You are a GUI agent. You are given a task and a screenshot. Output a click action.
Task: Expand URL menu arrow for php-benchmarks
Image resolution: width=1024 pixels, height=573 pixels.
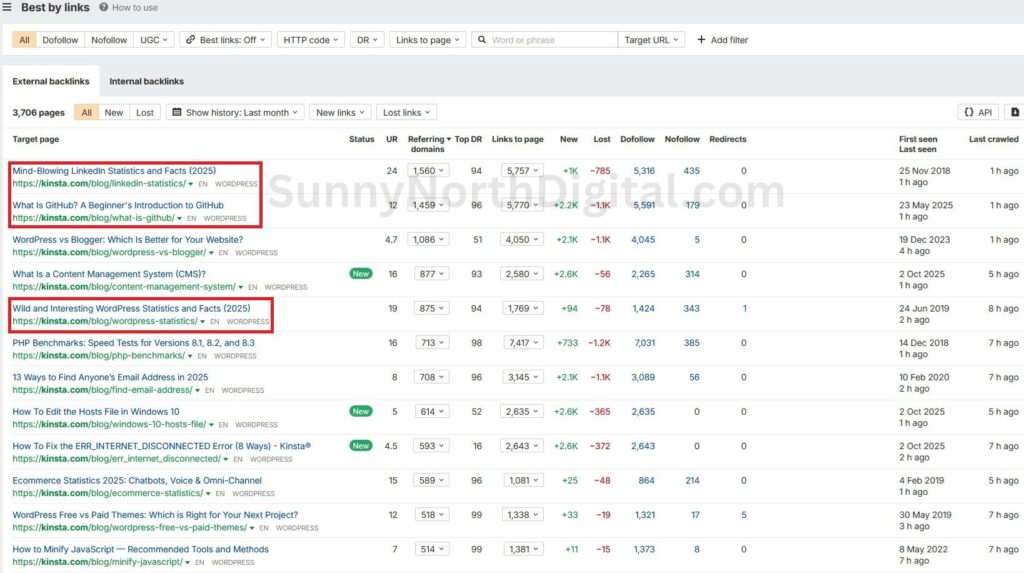pos(190,356)
